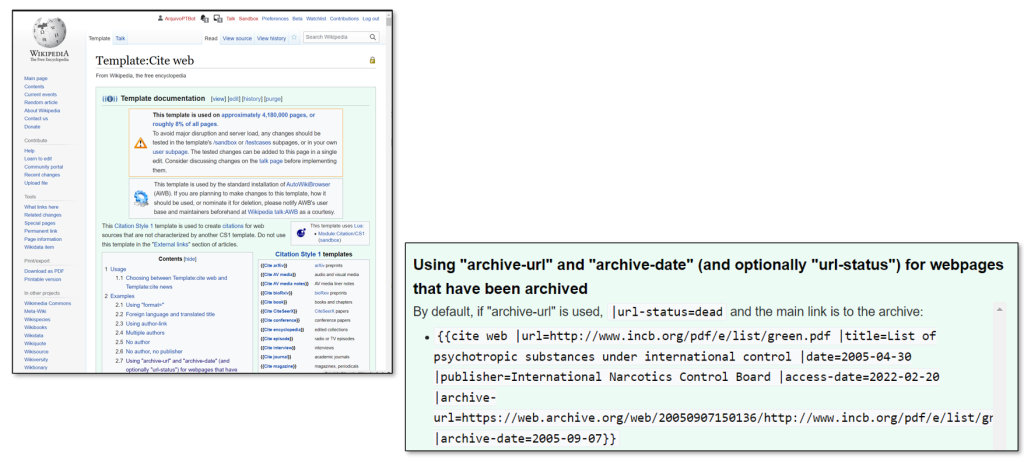Open Current events in sidebar

click(40, 95)
